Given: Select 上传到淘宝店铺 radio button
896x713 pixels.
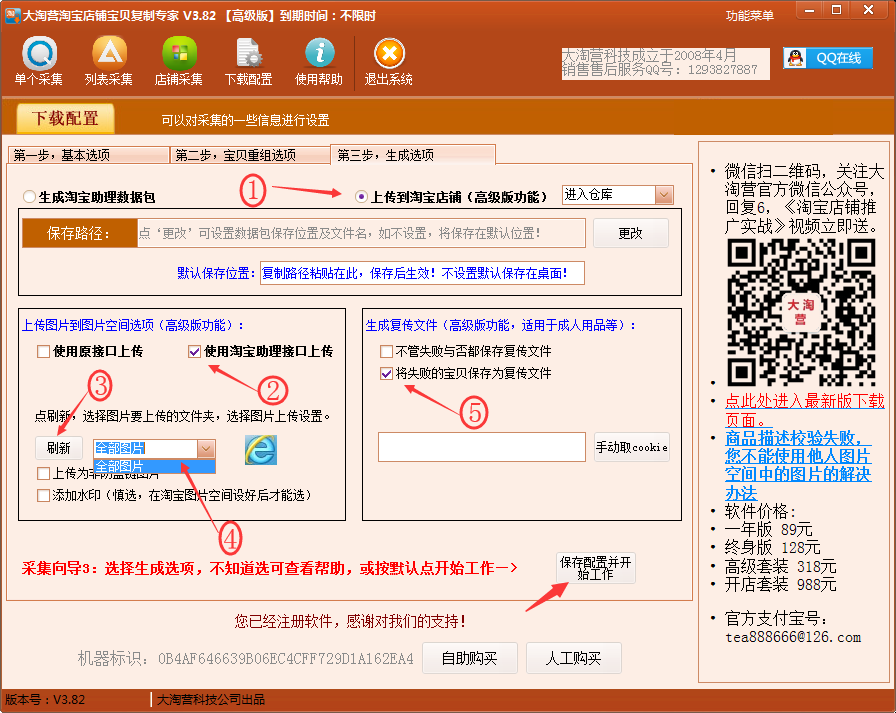Looking at the screenshot, I should [x=361, y=197].
